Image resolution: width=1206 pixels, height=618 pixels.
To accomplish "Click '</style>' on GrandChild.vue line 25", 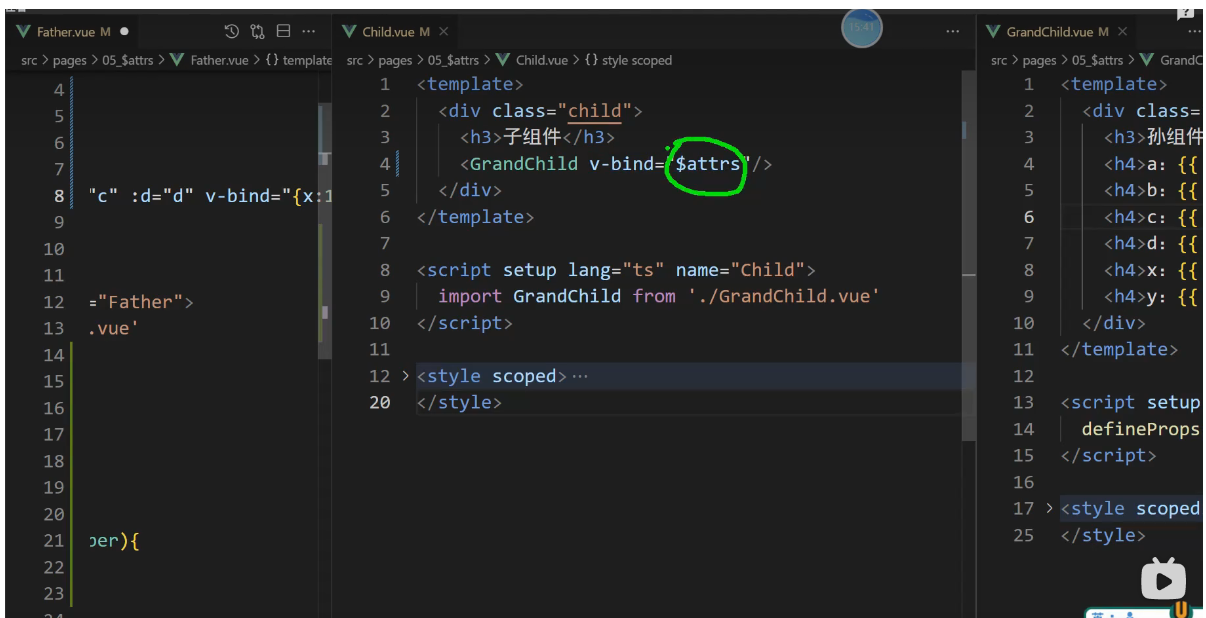I will [x=1103, y=535].
